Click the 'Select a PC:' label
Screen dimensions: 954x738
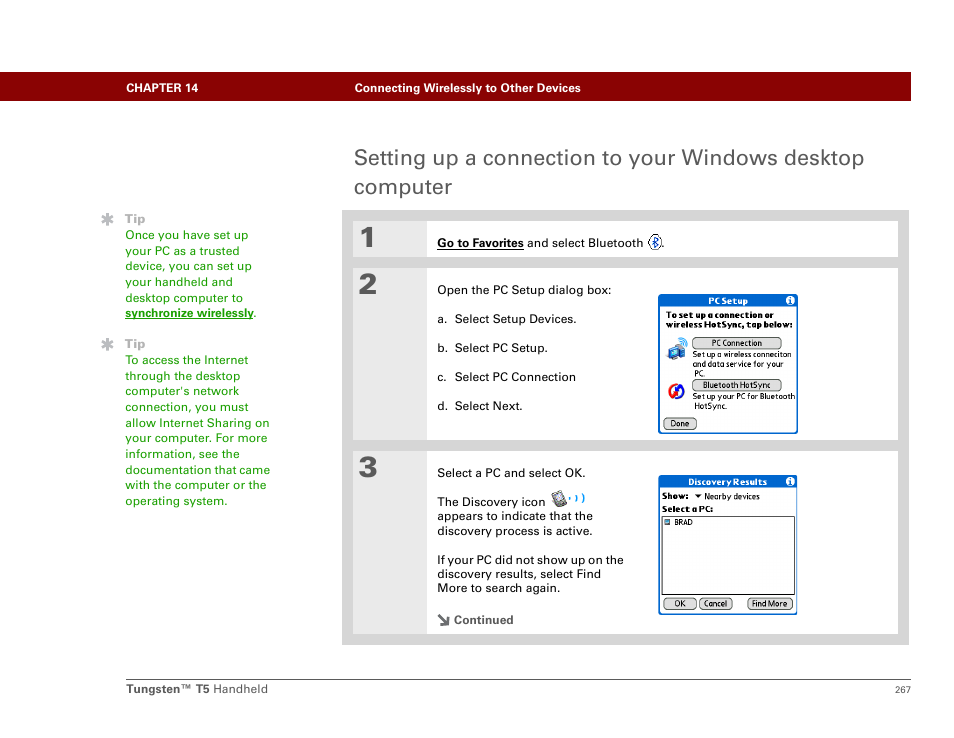pyautogui.click(x=688, y=509)
